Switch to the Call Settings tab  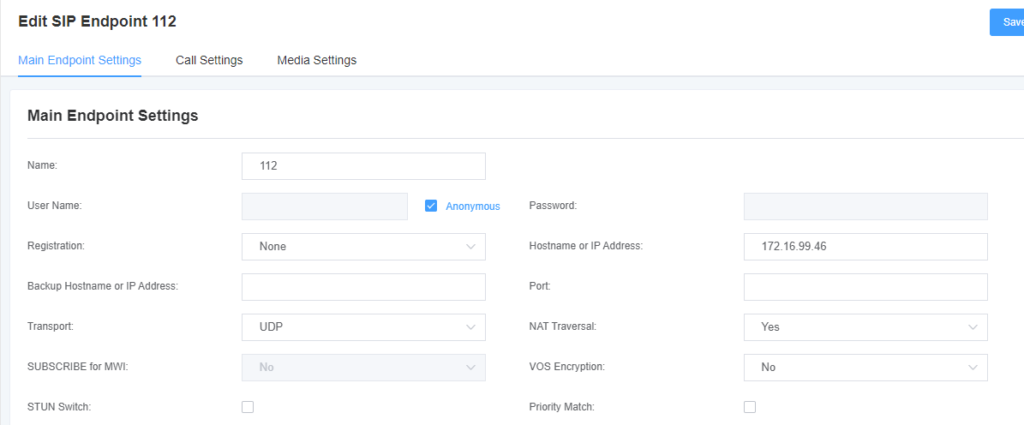click(x=209, y=60)
